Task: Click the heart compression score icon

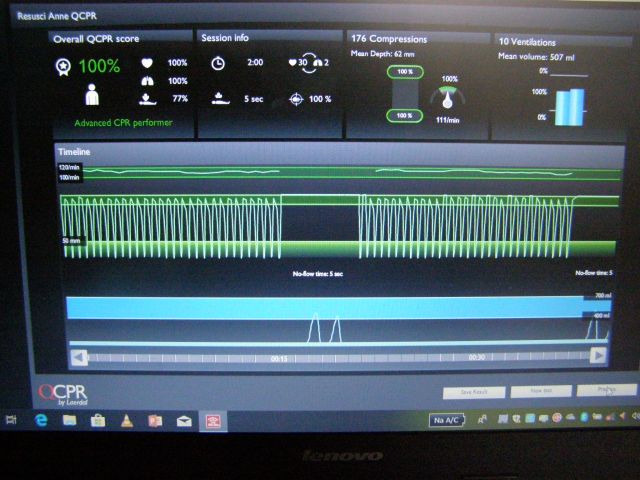Action: click(x=146, y=63)
